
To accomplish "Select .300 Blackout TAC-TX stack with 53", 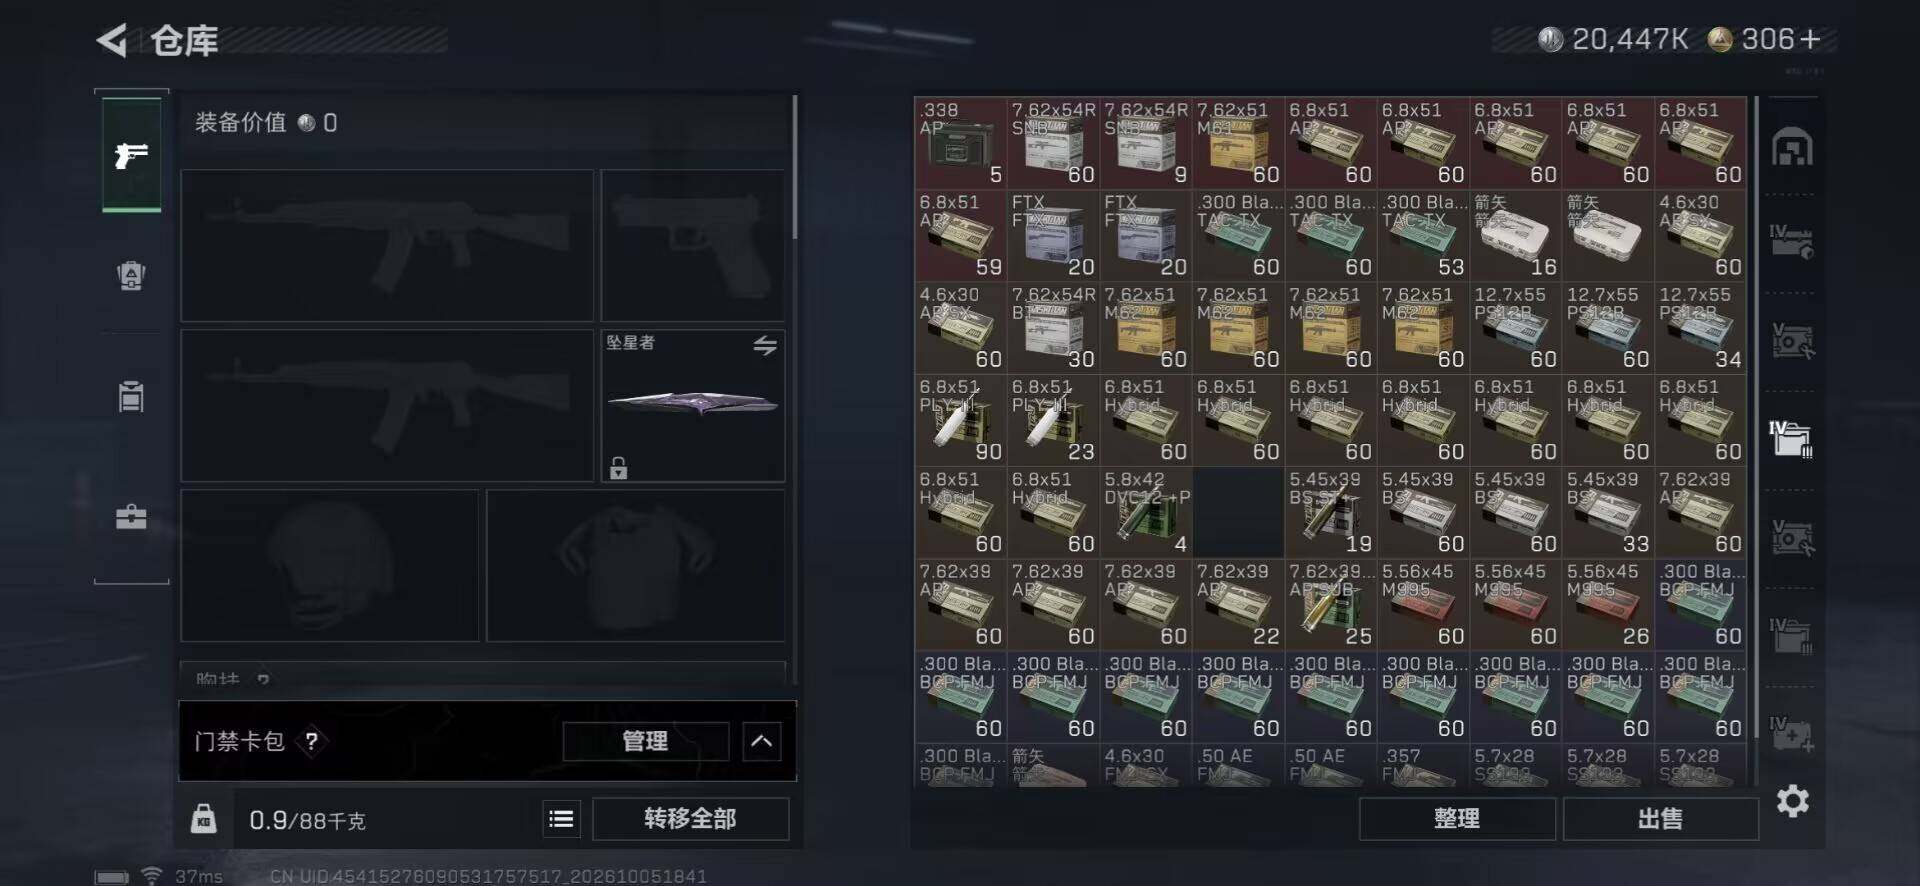I will click(x=1423, y=235).
